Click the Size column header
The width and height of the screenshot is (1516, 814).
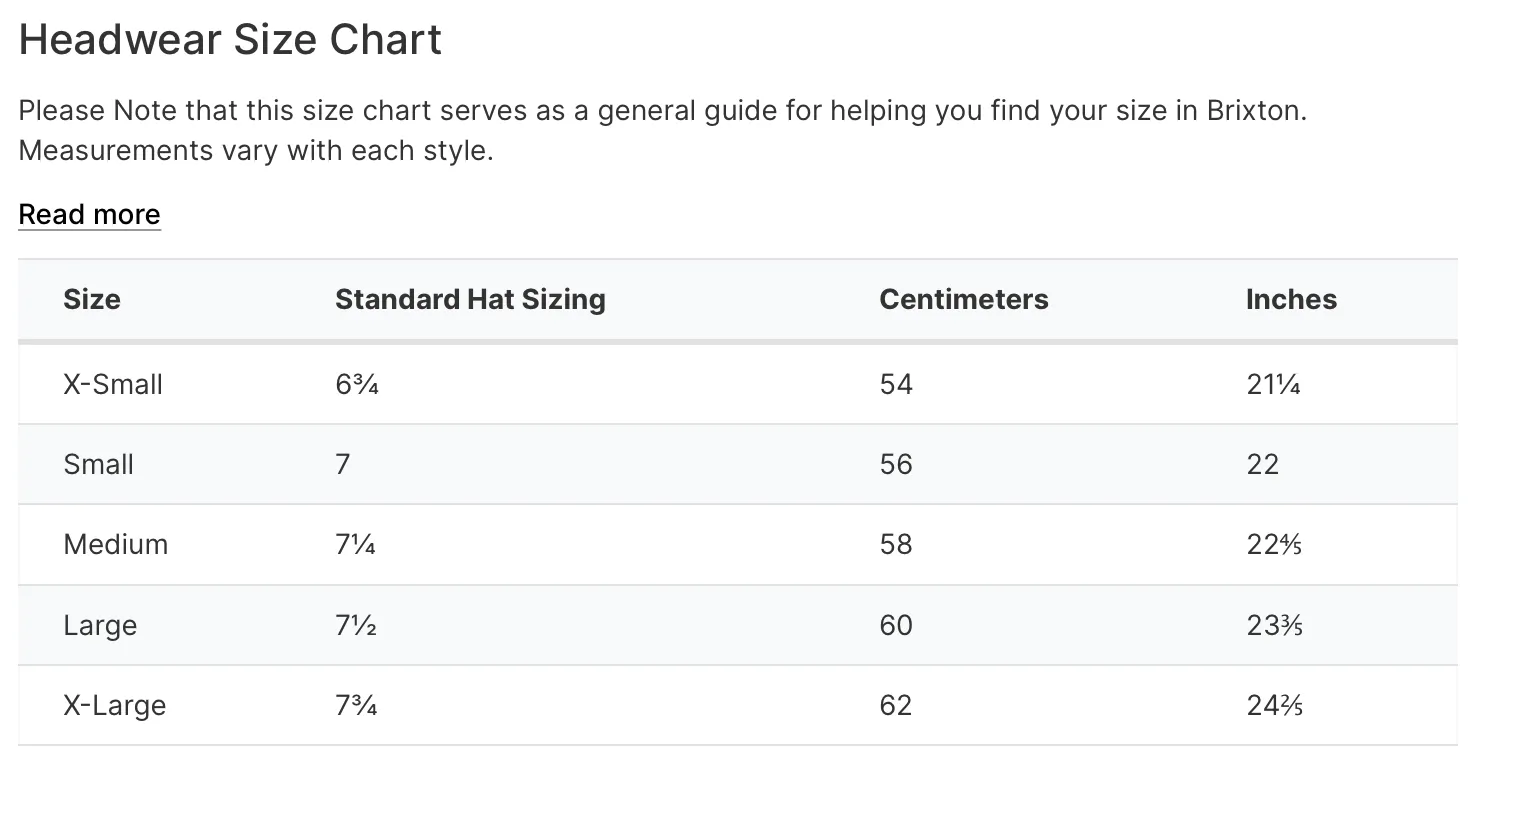[x=92, y=299]
